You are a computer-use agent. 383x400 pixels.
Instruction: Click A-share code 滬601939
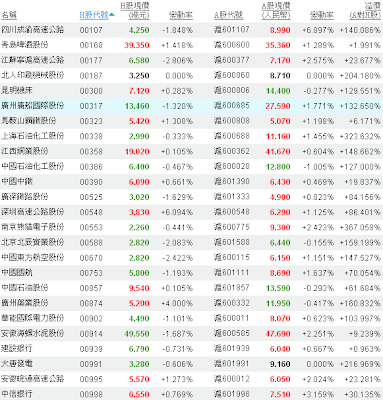232,348
